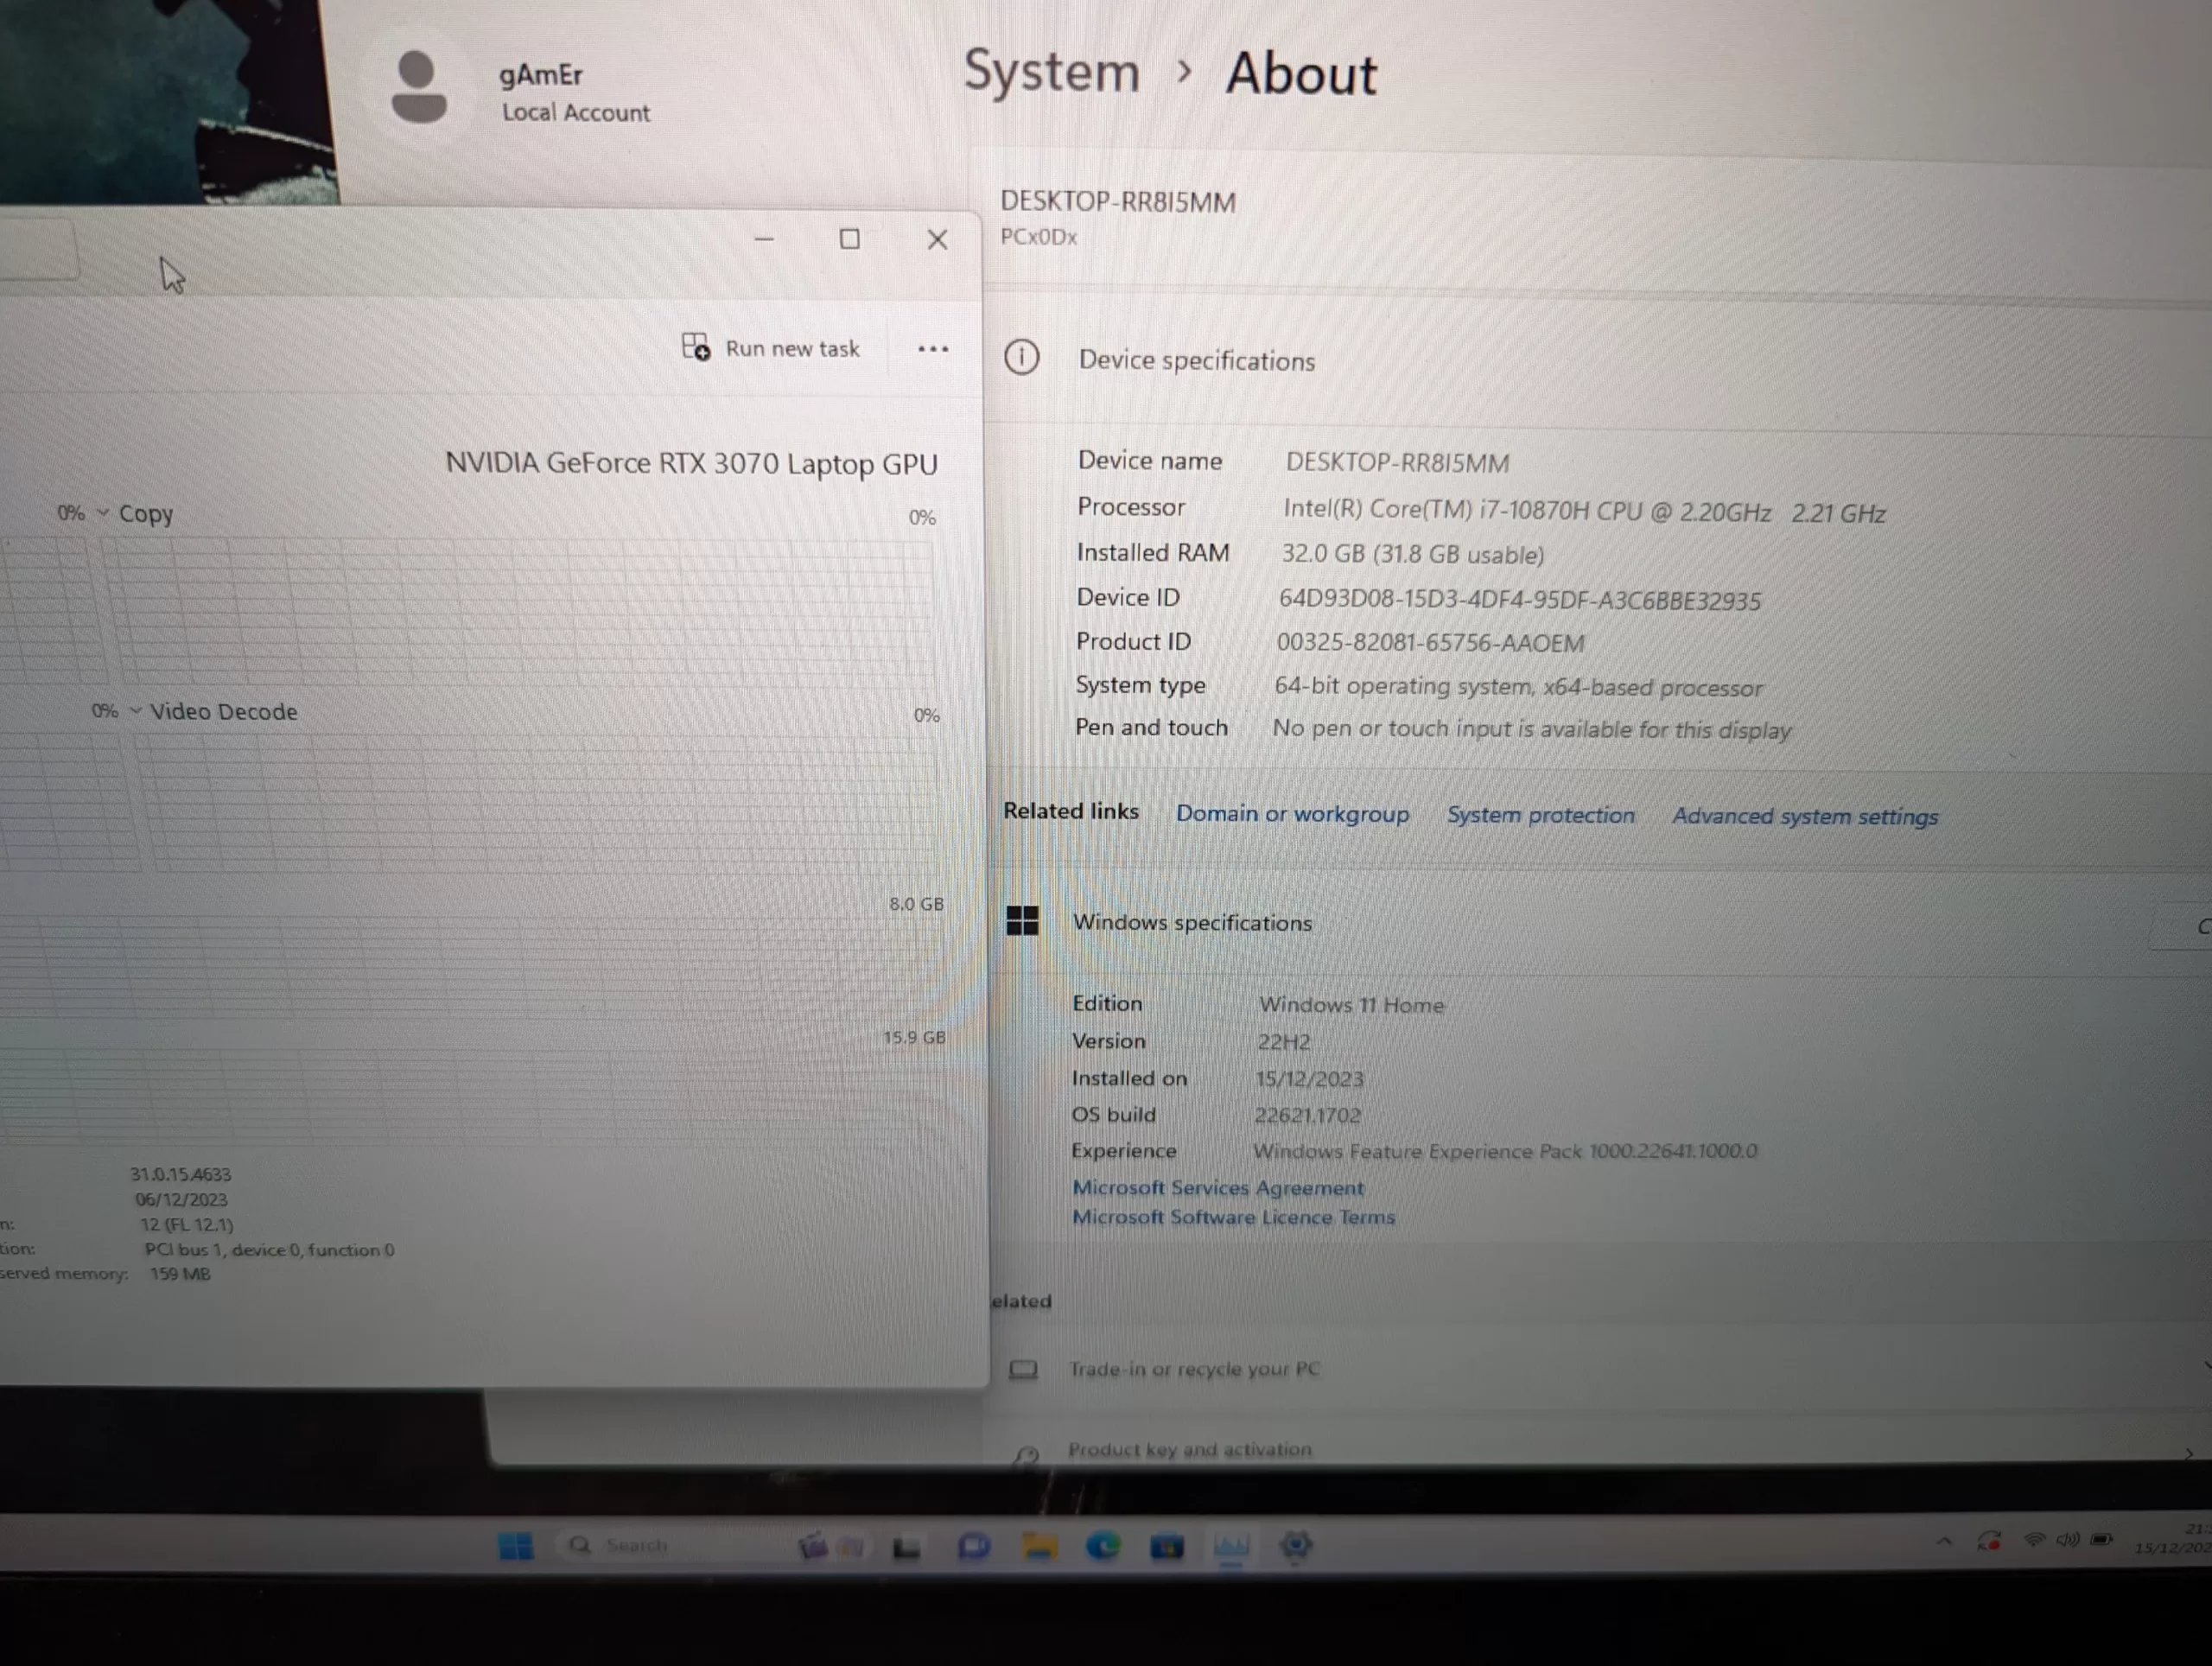The width and height of the screenshot is (2212, 1666).
Task: Click the DESKTOP-RR8I5MM header with PCx0Dx
Action: [x=1118, y=216]
